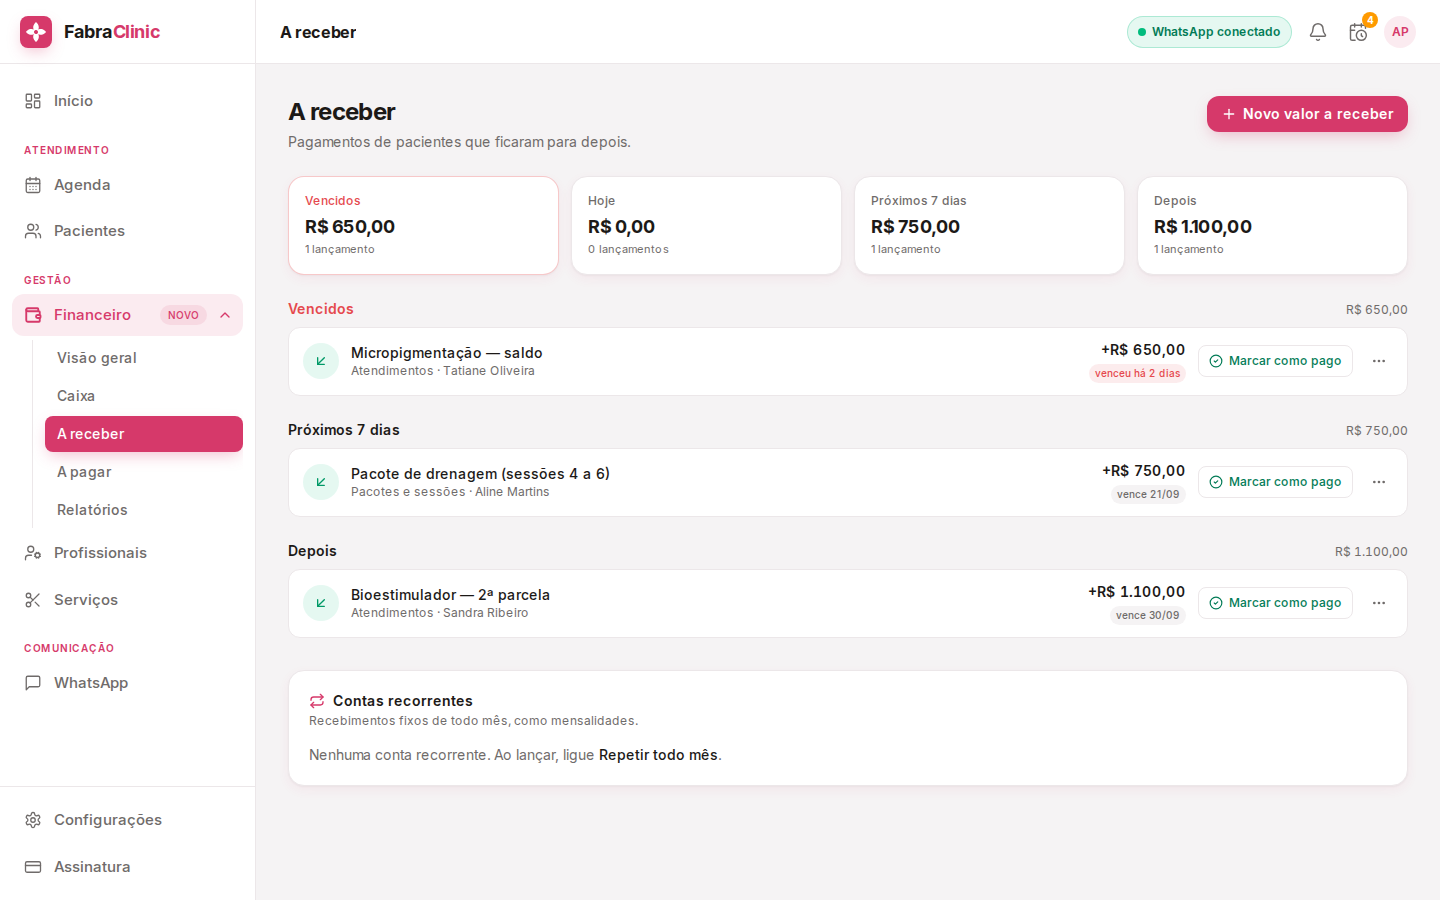Select the Vencidos summary card
Screen dimensions: 1440x900
[423, 226]
